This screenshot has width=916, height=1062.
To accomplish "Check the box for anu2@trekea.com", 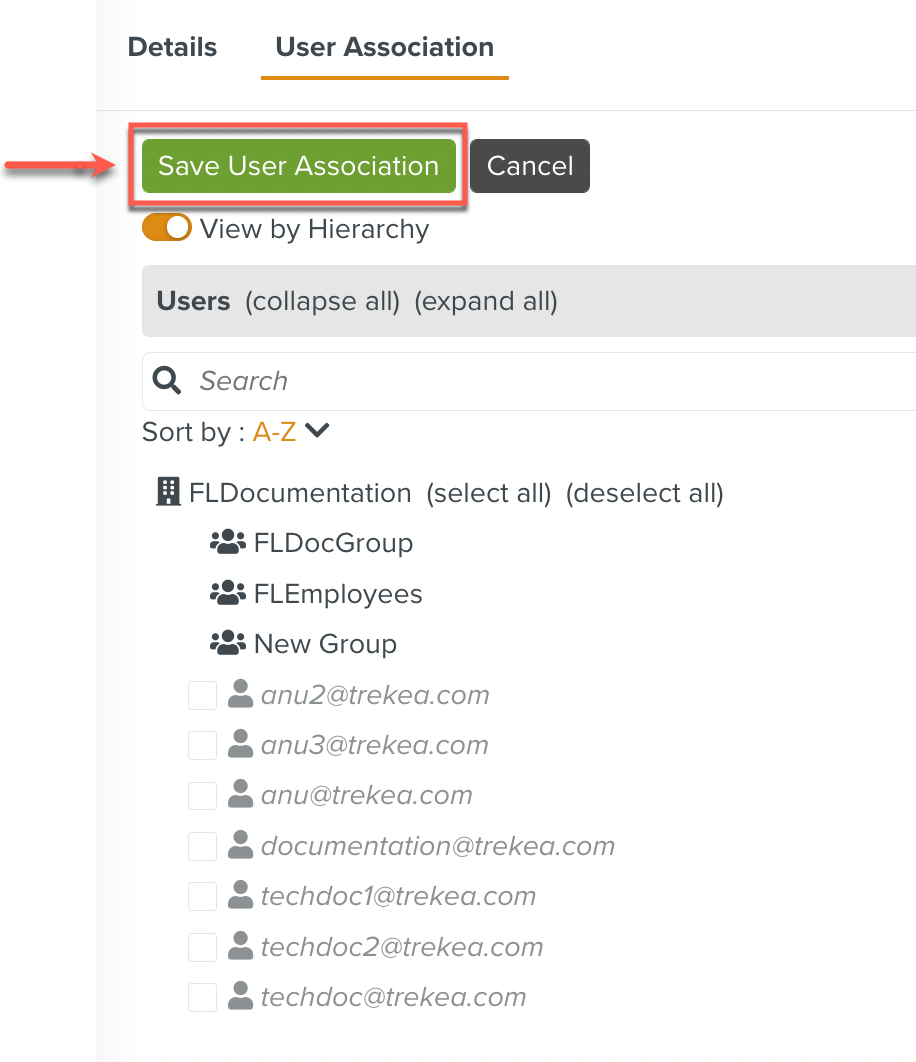I will point(202,696).
